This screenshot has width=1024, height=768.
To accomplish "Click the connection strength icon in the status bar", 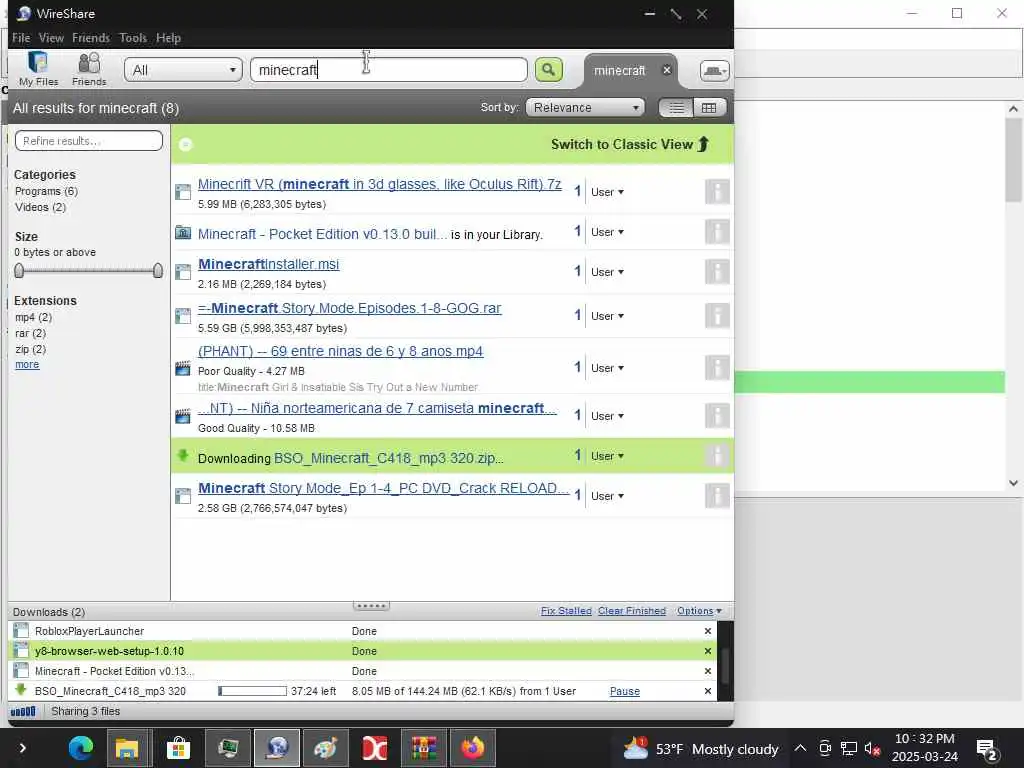I will coord(23,711).
